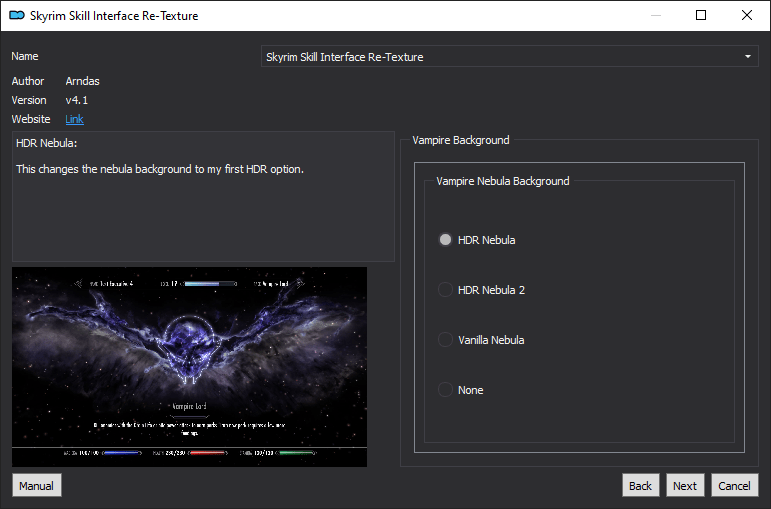Click the Name field label
This screenshot has height=509, width=771.
pyautogui.click(x=25, y=56)
